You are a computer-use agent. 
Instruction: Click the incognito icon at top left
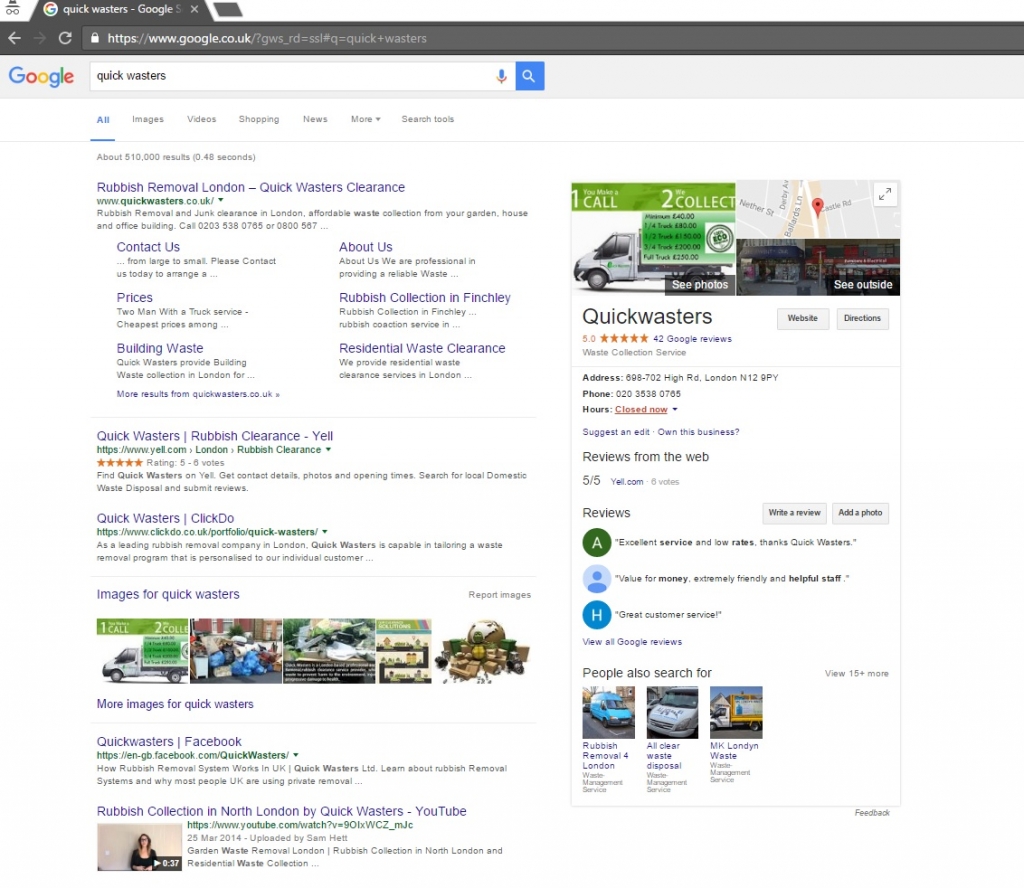pyautogui.click(x=12, y=8)
